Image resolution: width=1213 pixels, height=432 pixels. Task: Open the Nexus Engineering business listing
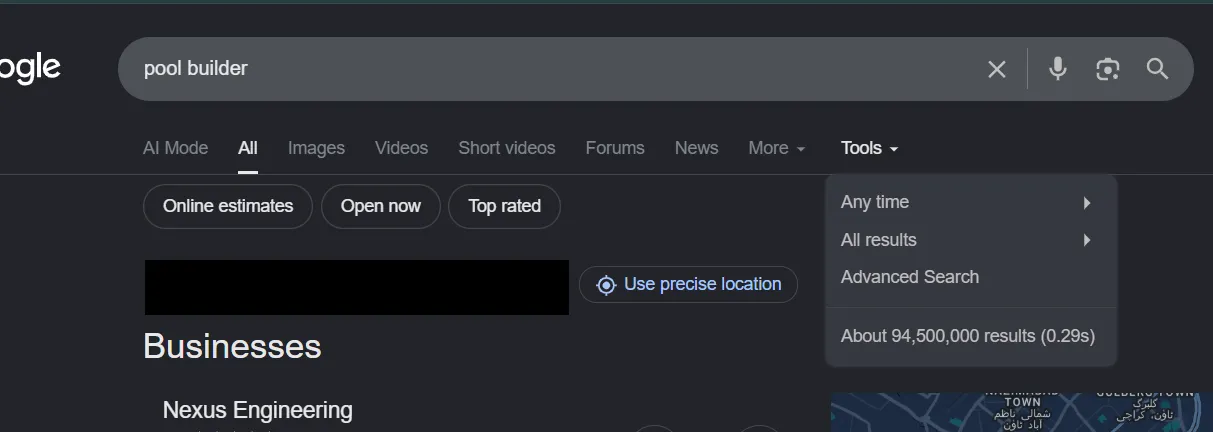coord(258,410)
